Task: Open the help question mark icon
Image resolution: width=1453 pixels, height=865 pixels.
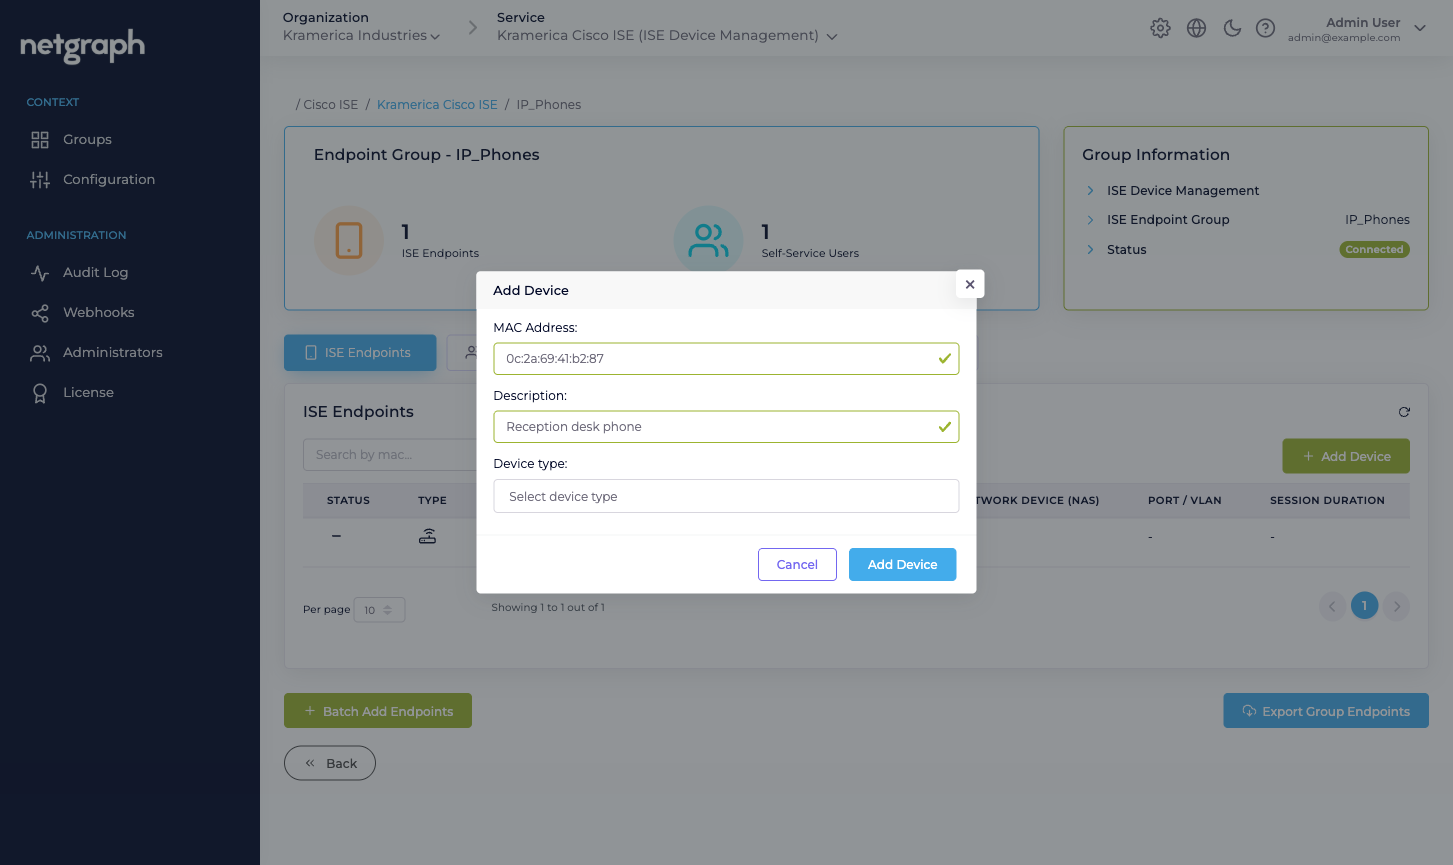Action: pos(1266,28)
